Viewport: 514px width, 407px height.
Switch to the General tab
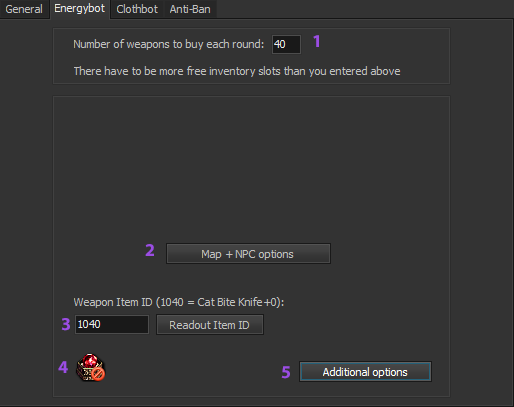click(x=24, y=9)
